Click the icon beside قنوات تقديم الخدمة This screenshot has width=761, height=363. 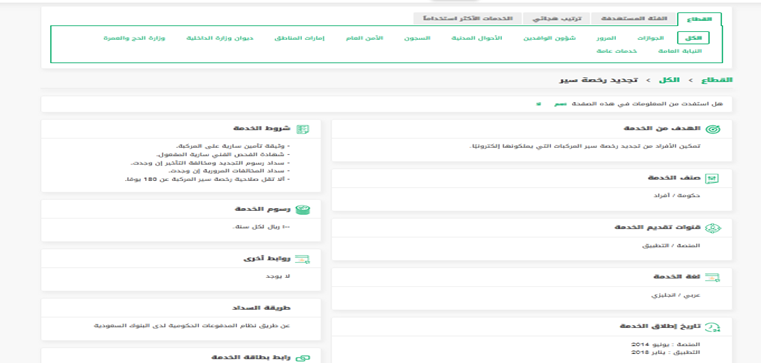(x=712, y=228)
